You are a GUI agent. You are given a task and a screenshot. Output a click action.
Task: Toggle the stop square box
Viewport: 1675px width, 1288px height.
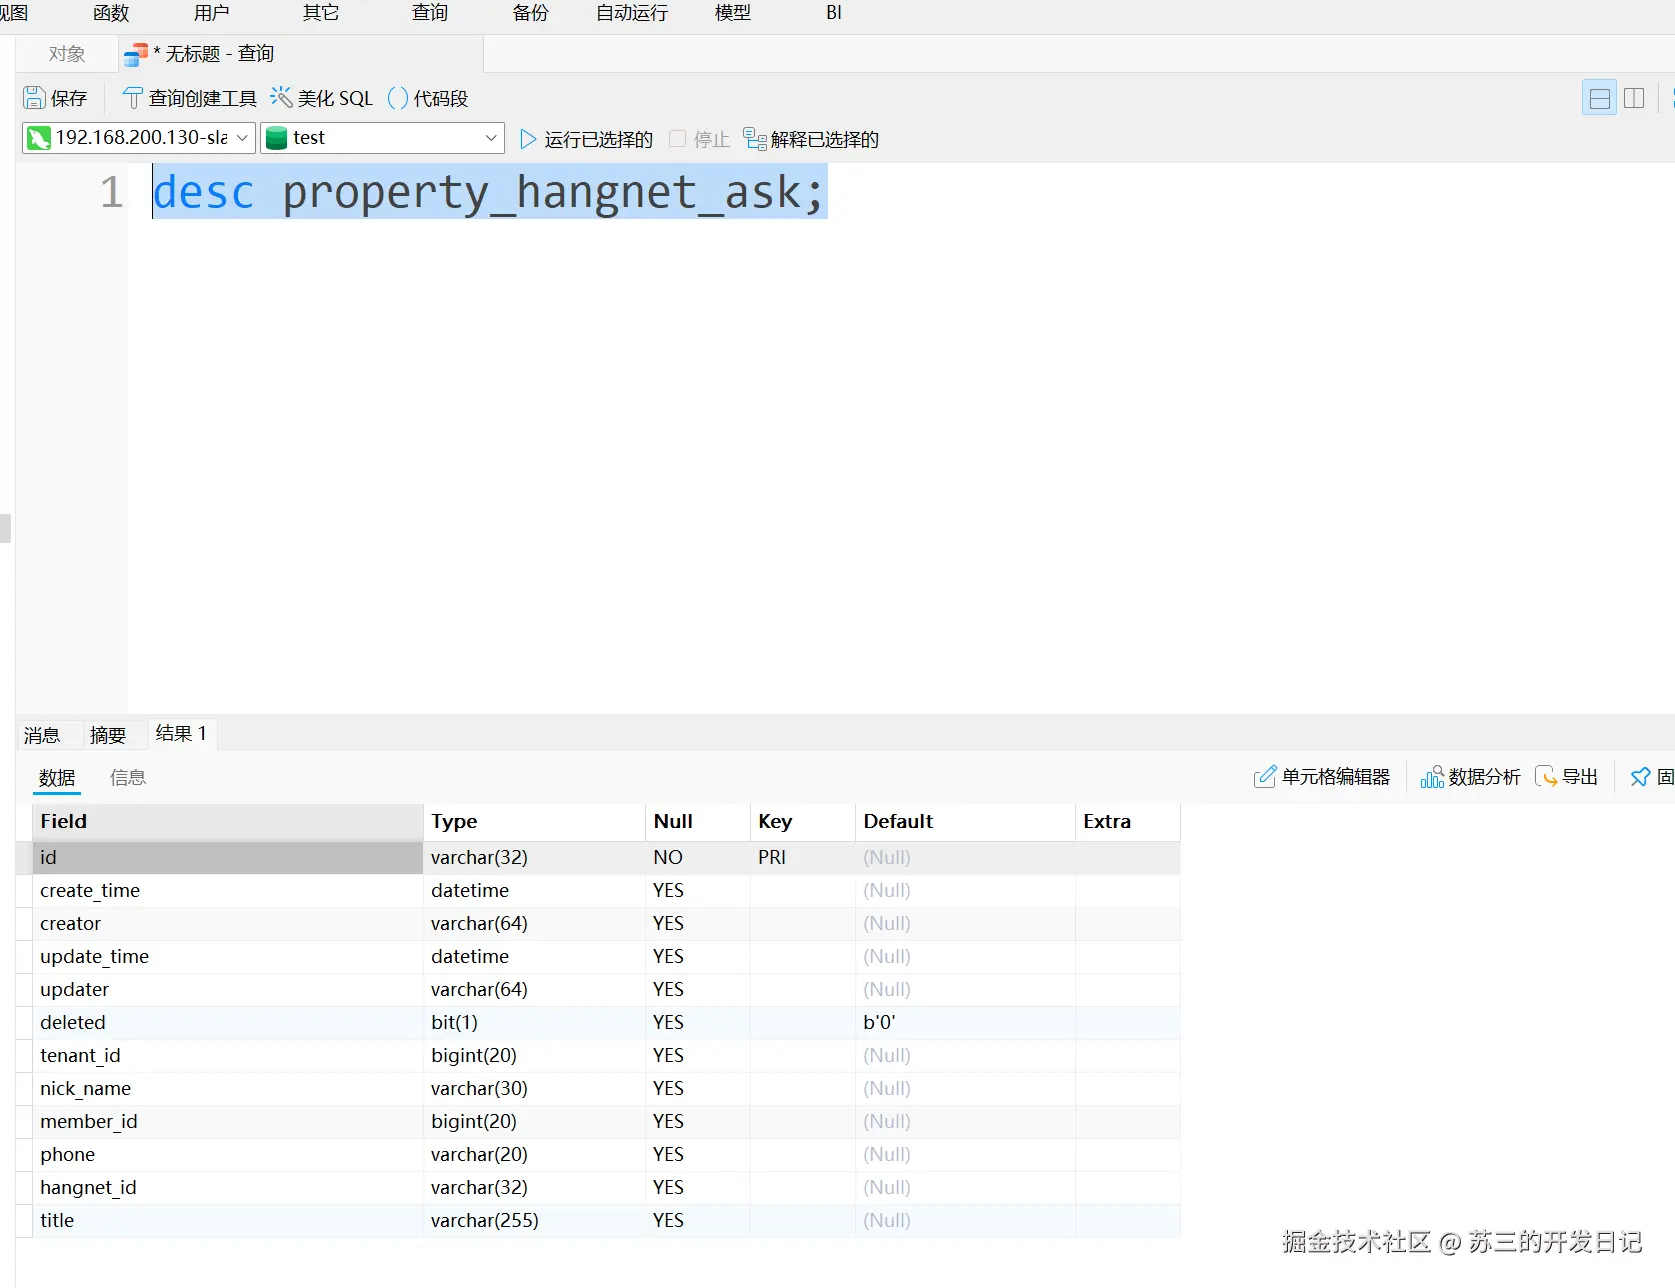point(677,139)
